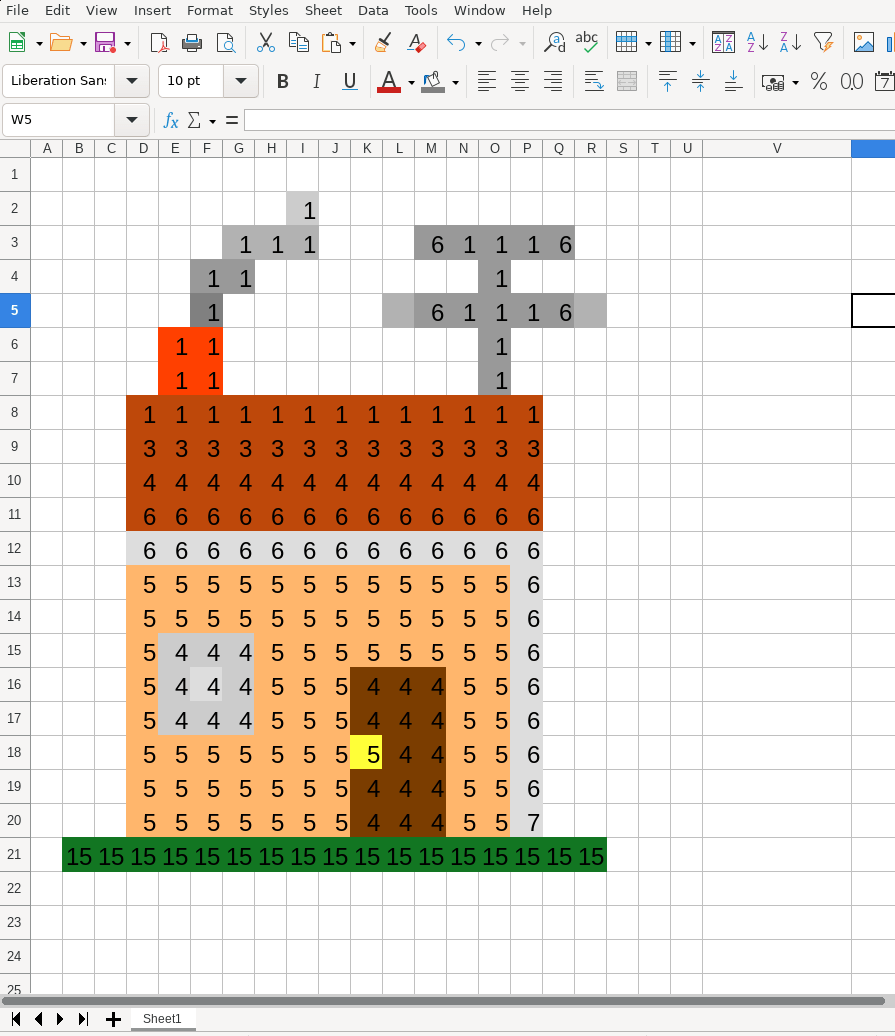895x1036 pixels.
Task: Click the formula equals sign icon
Action: click(232, 120)
